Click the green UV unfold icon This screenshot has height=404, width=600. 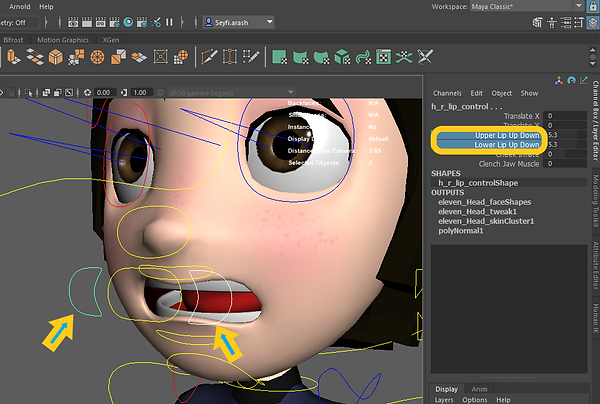tap(404, 57)
